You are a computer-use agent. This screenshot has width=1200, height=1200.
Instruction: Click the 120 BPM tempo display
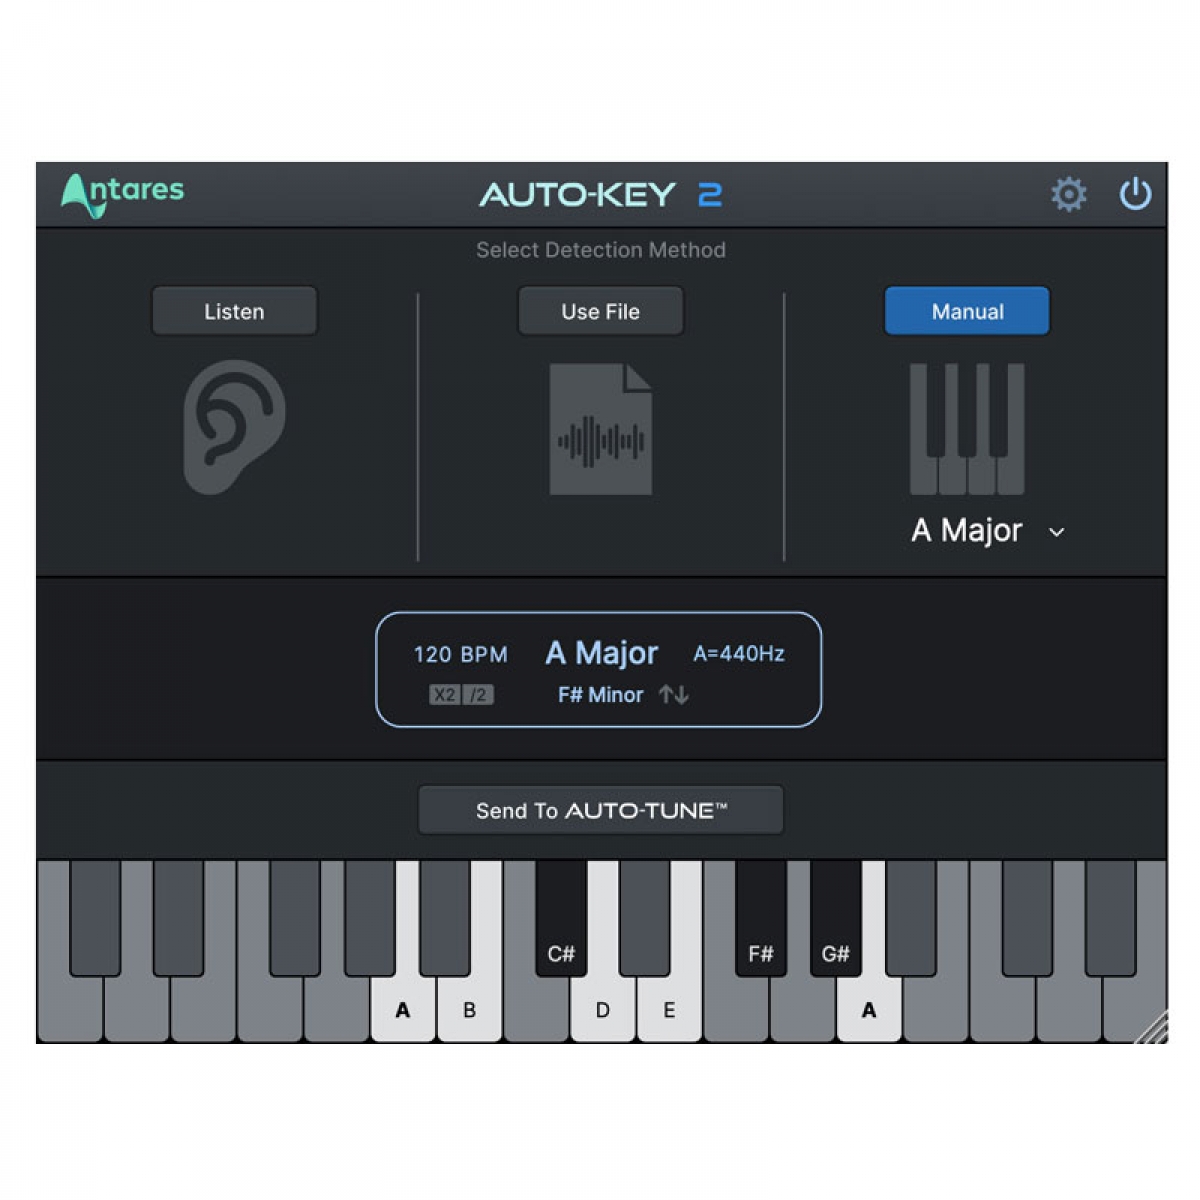click(x=460, y=655)
